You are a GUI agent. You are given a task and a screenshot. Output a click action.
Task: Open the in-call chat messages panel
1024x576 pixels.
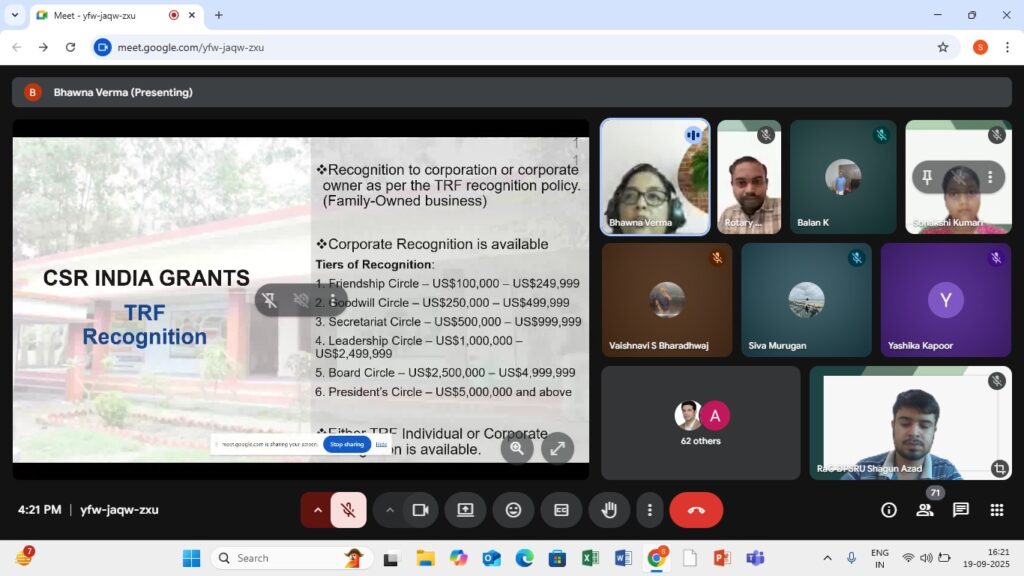[960, 510]
